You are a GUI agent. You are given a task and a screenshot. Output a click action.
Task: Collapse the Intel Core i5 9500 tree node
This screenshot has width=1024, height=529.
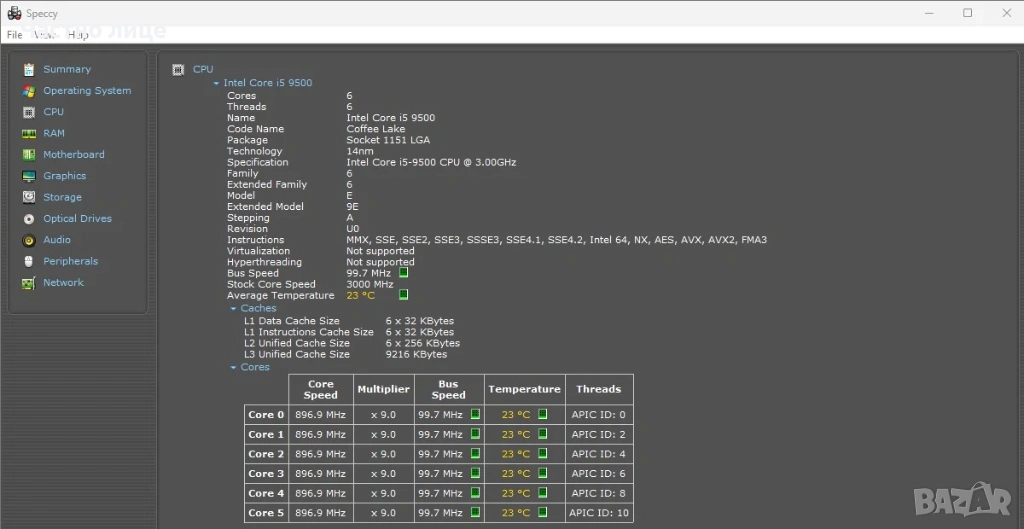(x=216, y=83)
